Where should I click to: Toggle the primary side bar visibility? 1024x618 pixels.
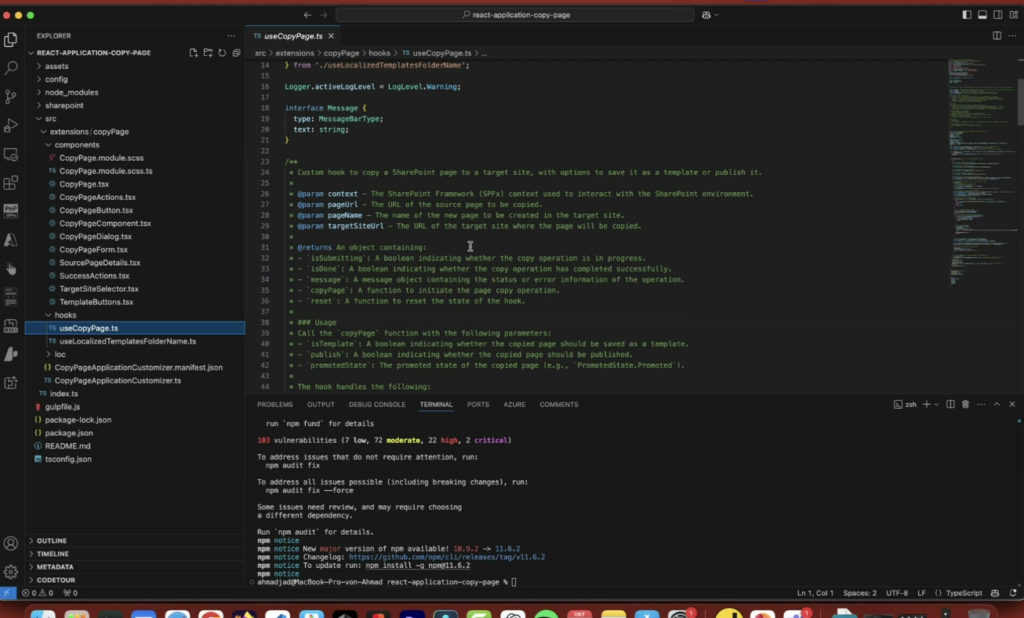tap(966, 15)
